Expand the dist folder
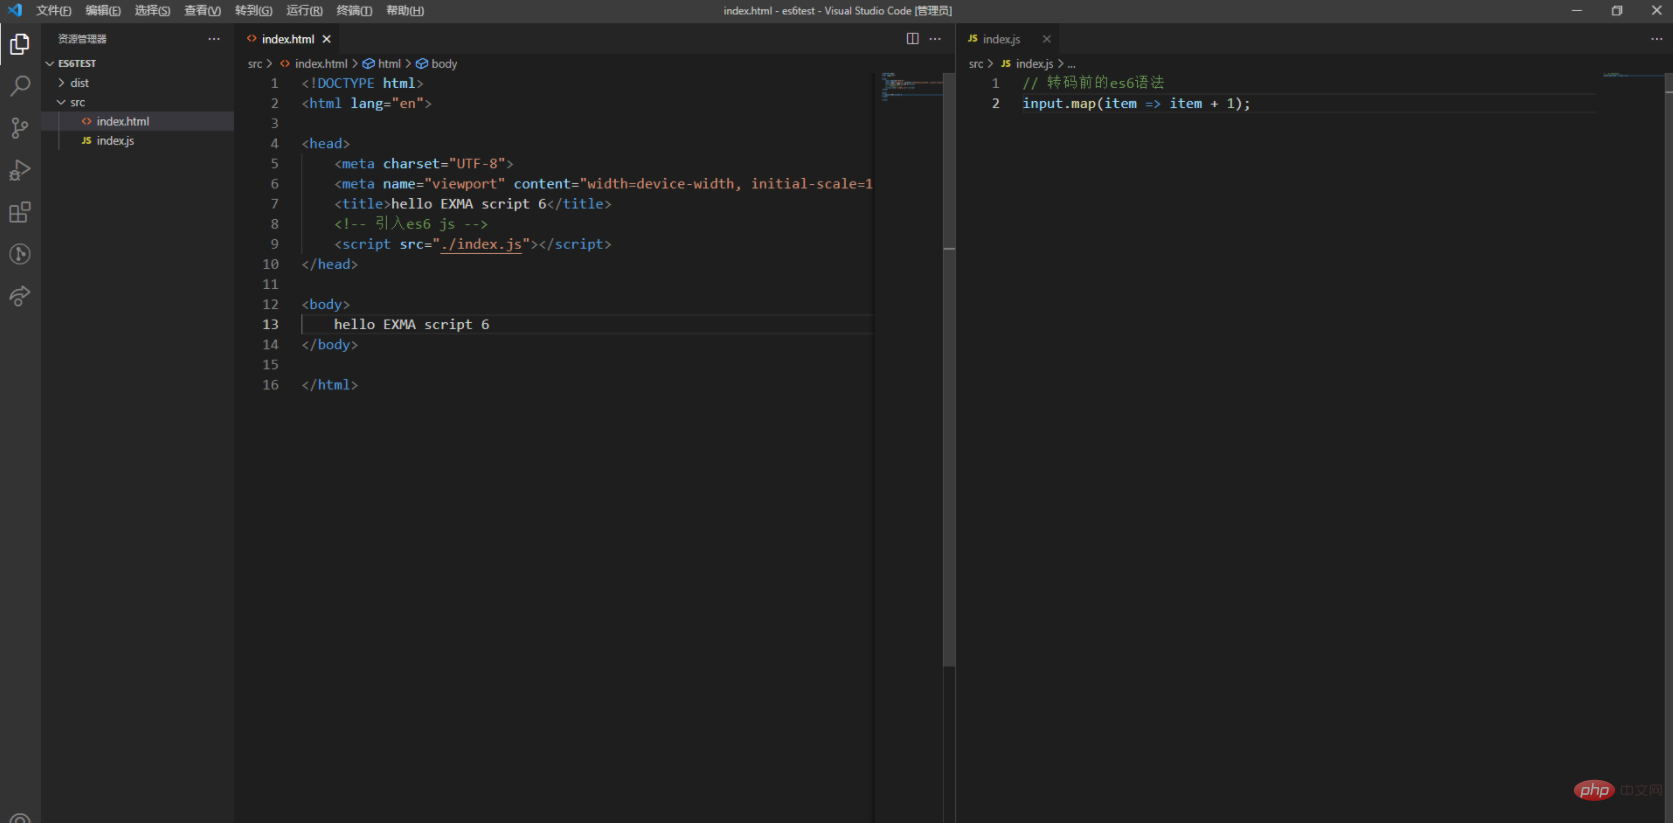The width and height of the screenshot is (1673, 823). point(79,83)
